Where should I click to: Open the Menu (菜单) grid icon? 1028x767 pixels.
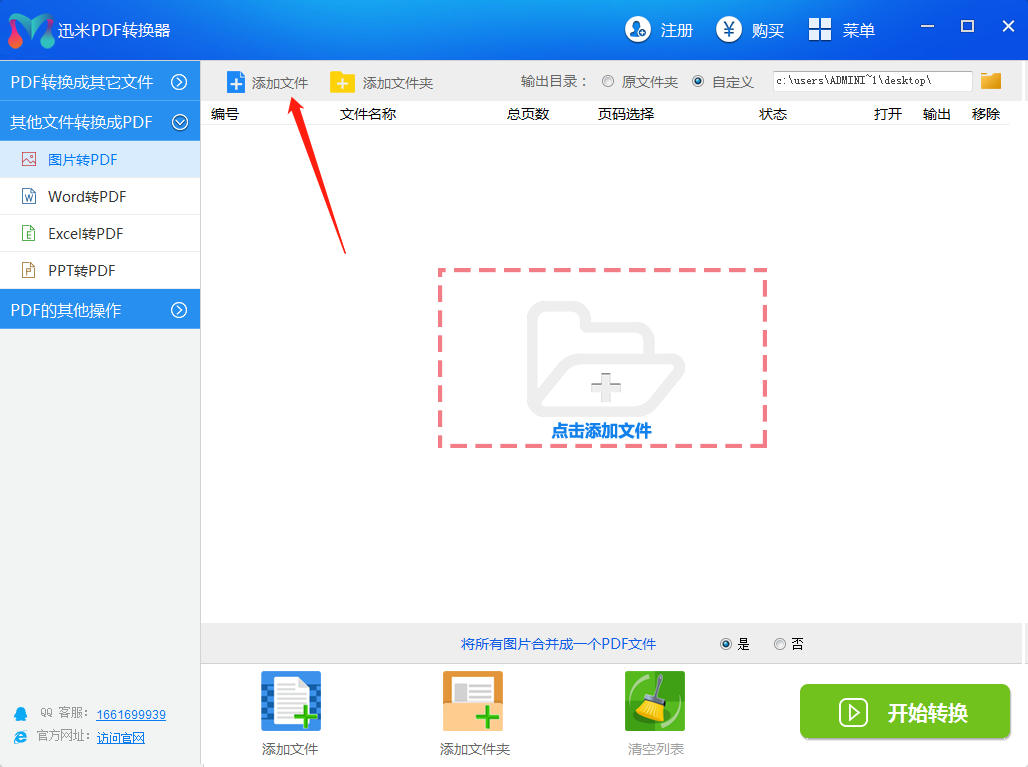pos(820,30)
